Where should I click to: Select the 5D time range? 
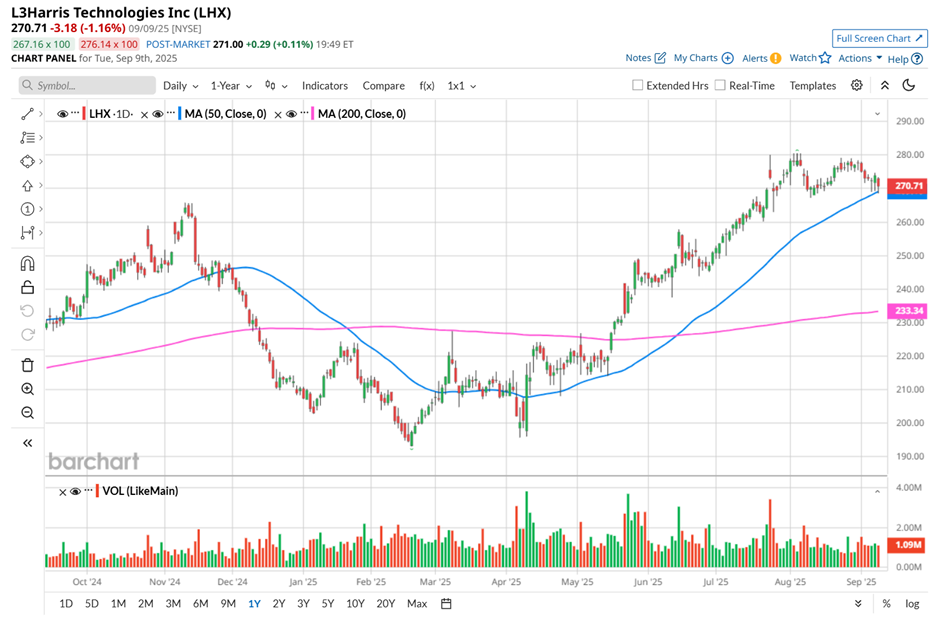pyautogui.click(x=91, y=603)
